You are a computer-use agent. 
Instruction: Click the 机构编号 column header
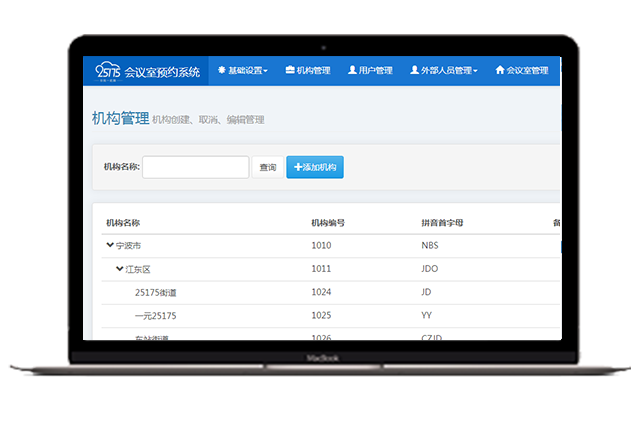coord(328,222)
